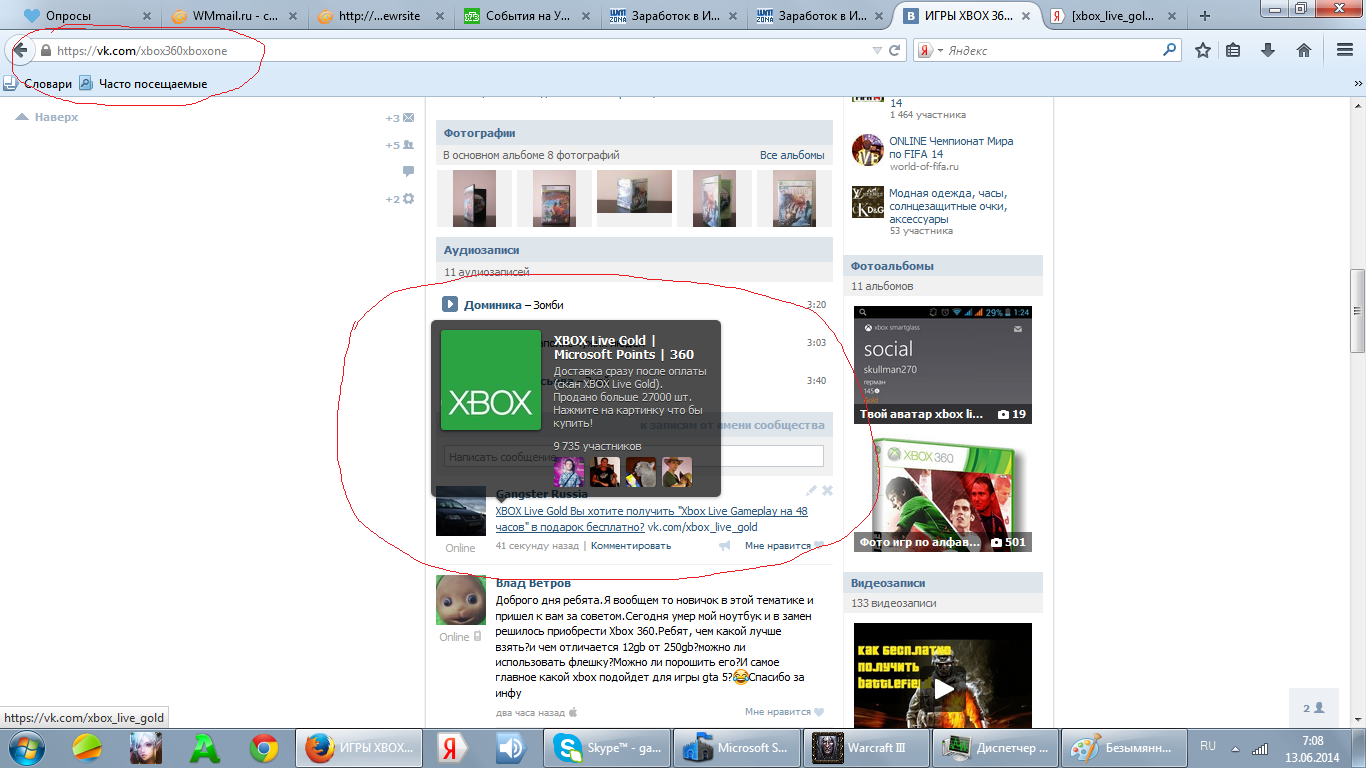
Task: Switch to Paint Безымянный window
Action: click(1124, 747)
